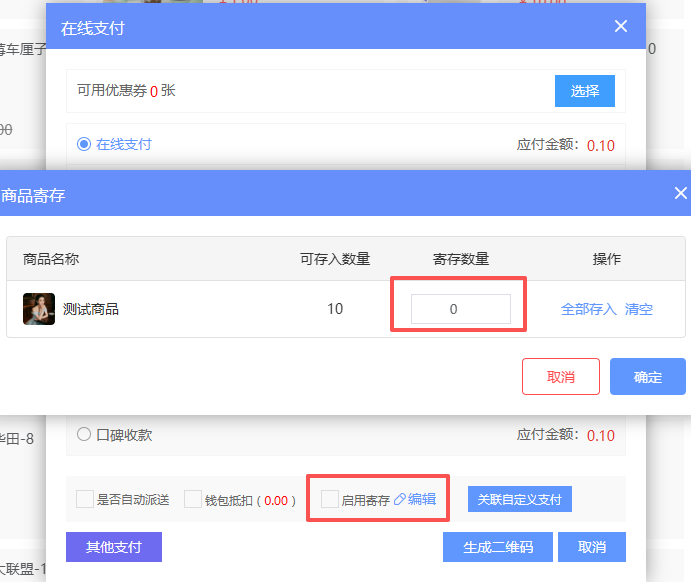Open 其他支付 options
Viewport: 691px width, 582px height.
point(114,547)
